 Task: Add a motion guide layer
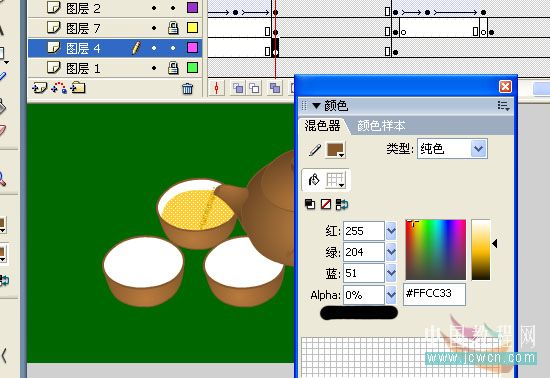pos(59,88)
